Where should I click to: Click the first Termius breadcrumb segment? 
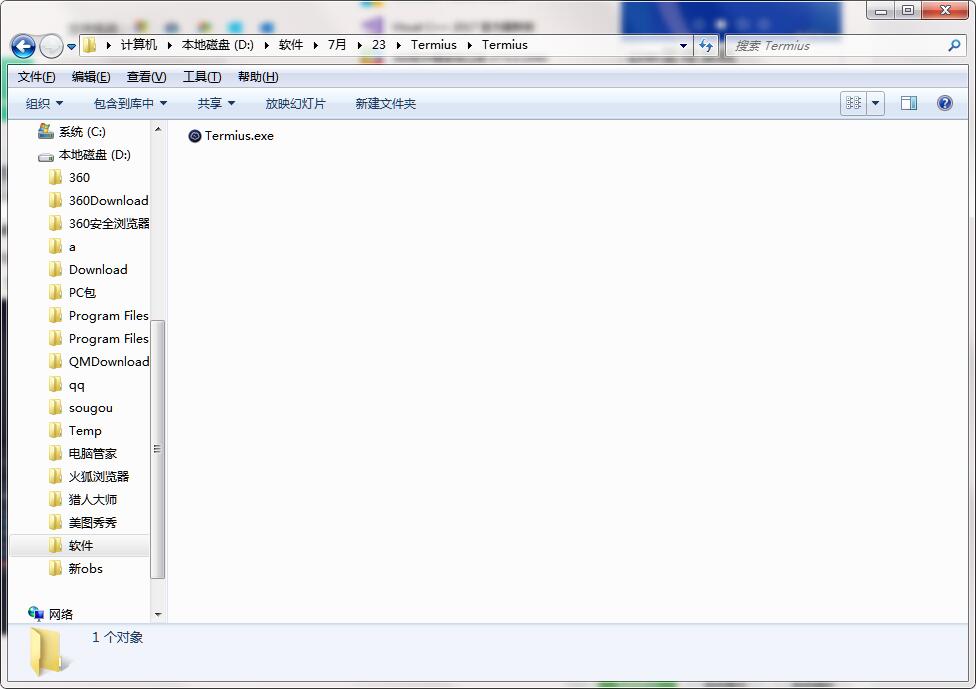click(434, 45)
